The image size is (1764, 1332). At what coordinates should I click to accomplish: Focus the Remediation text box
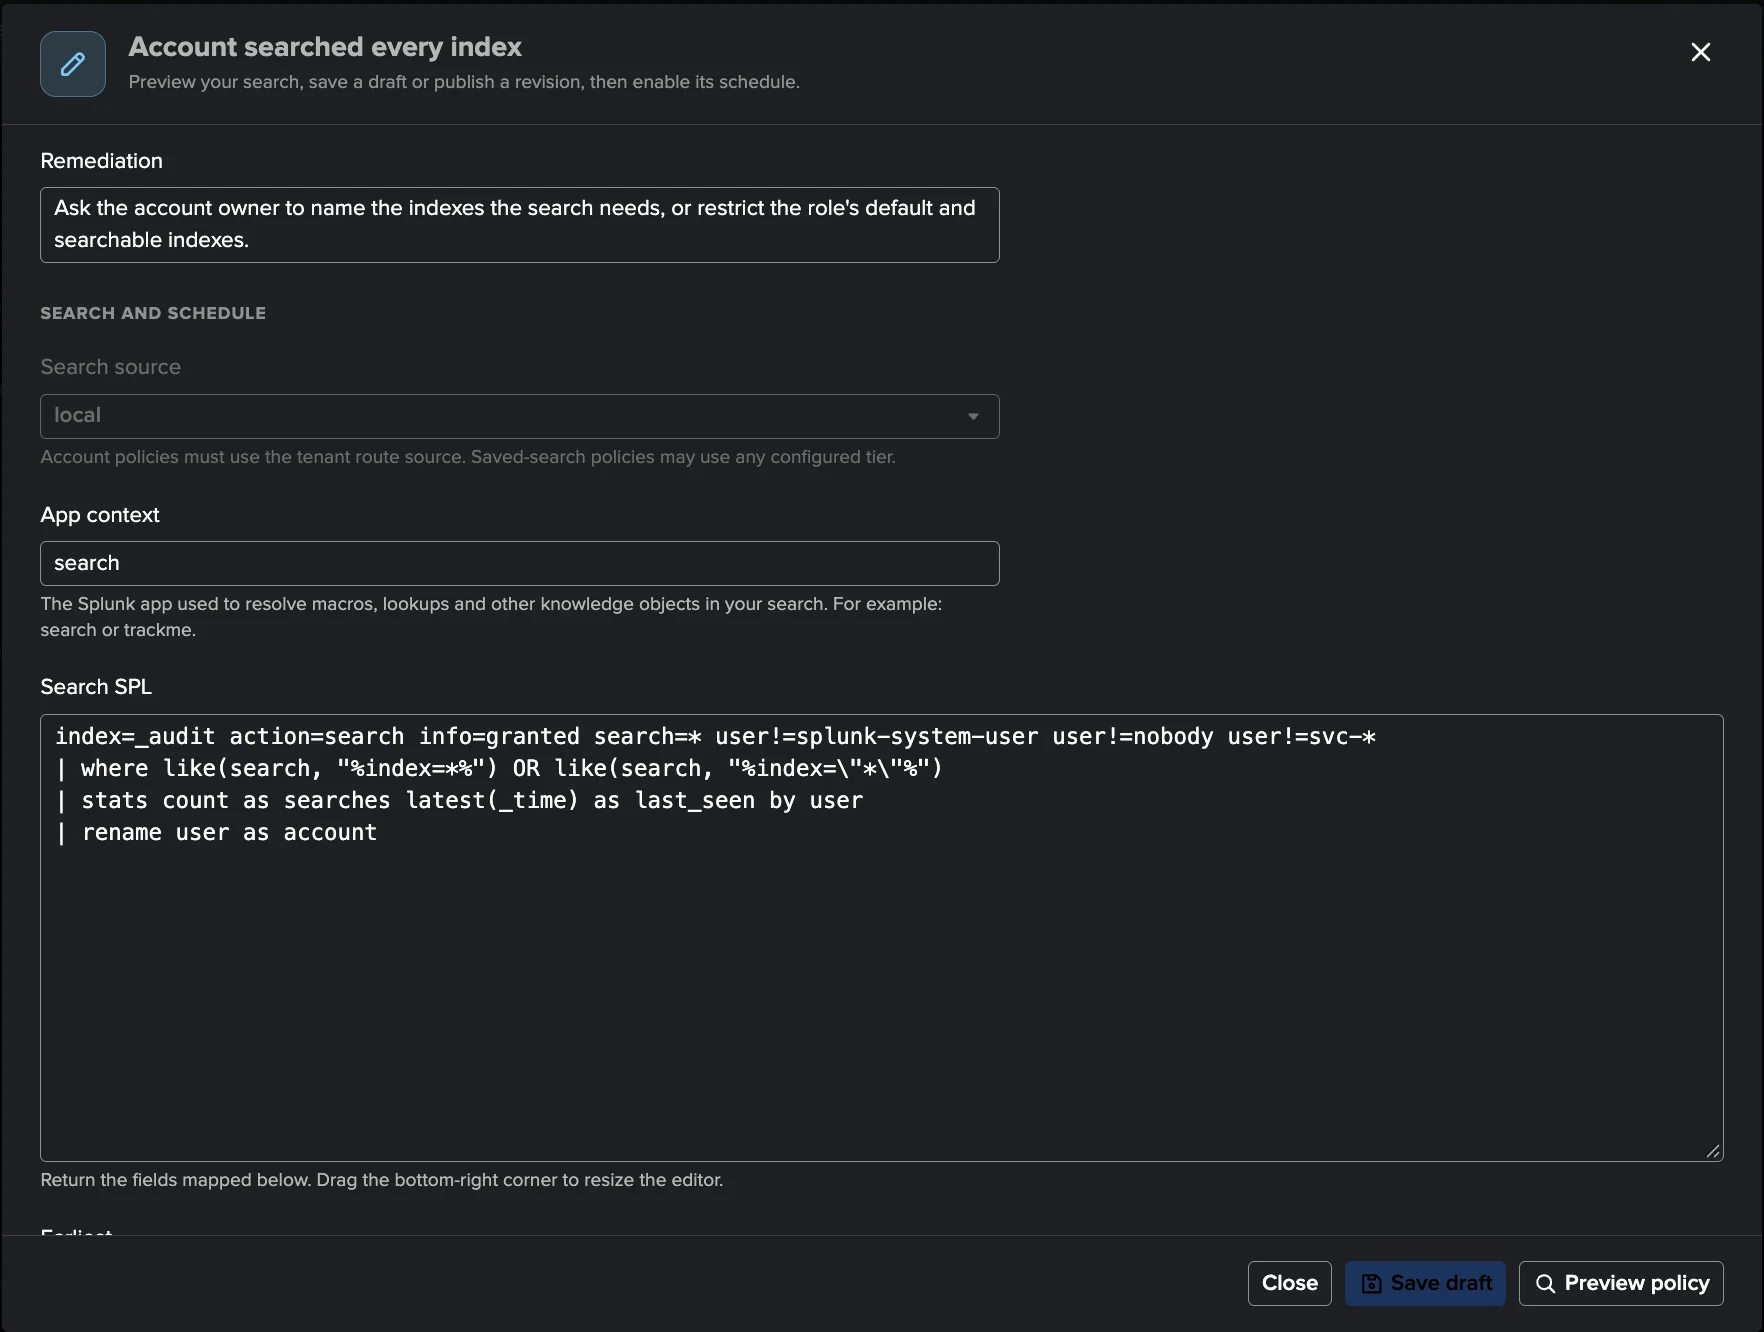point(520,225)
